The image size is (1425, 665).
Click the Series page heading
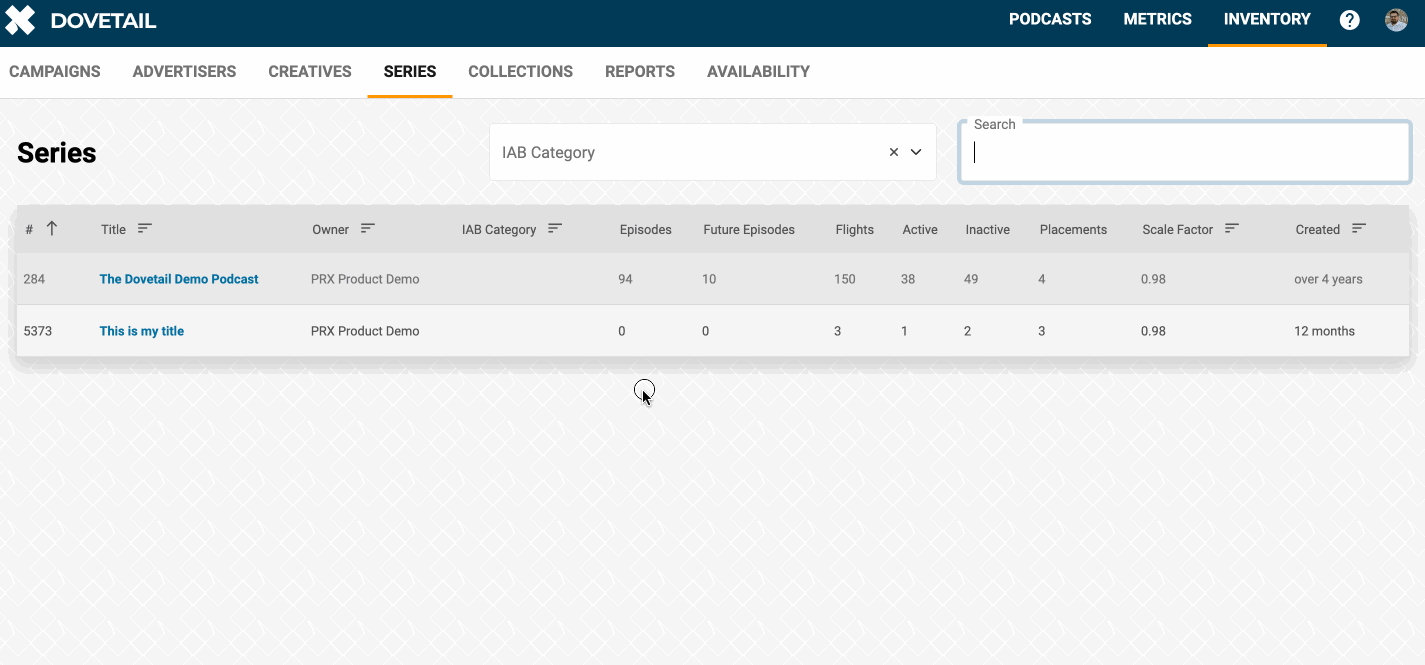click(57, 153)
